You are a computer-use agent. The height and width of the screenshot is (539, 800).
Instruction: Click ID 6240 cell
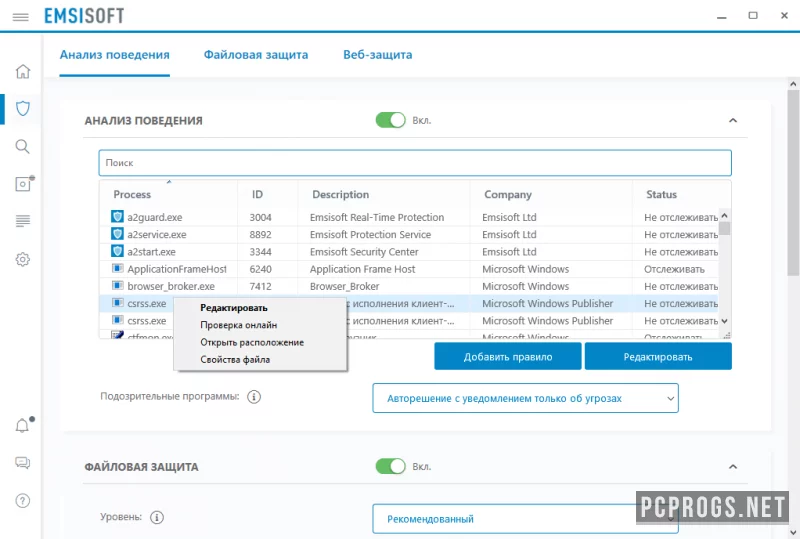click(x=260, y=269)
